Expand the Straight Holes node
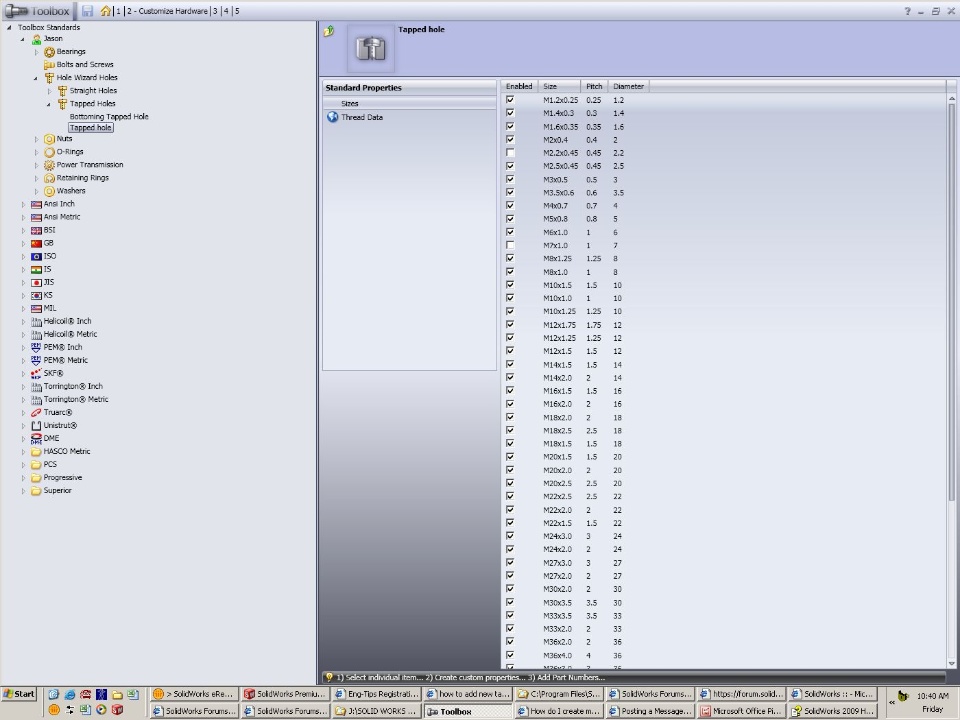The height and width of the screenshot is (720, 960). pos(50,91)
